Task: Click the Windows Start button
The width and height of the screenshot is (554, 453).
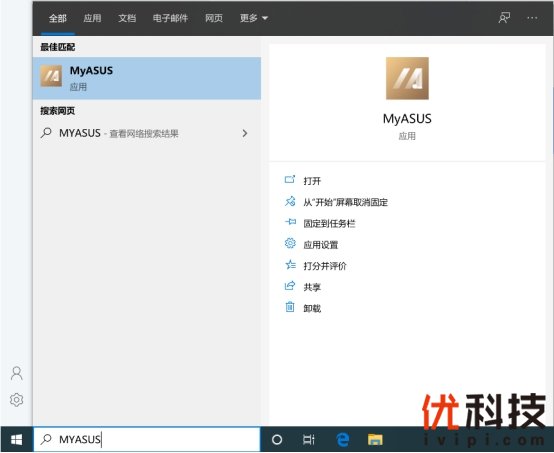Action: click(16, 440)
